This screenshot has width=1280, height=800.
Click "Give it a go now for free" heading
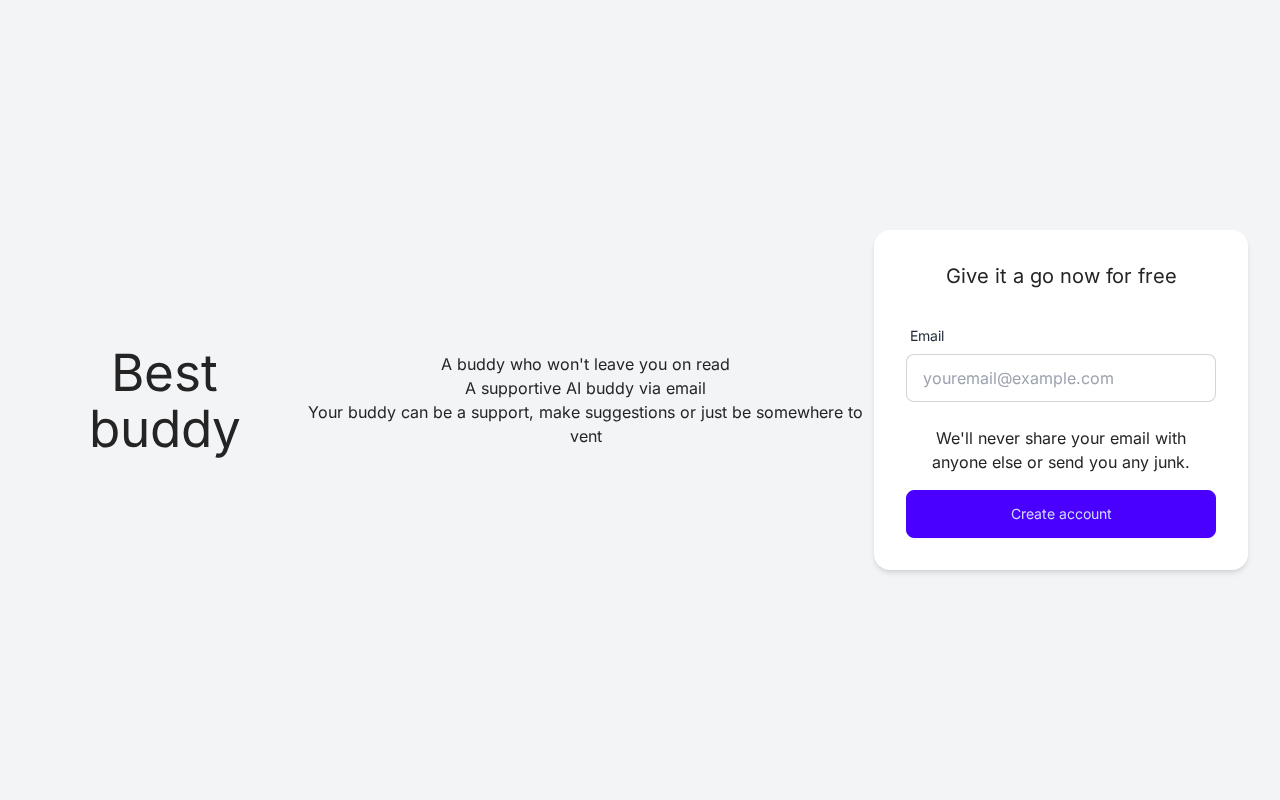1061,276
